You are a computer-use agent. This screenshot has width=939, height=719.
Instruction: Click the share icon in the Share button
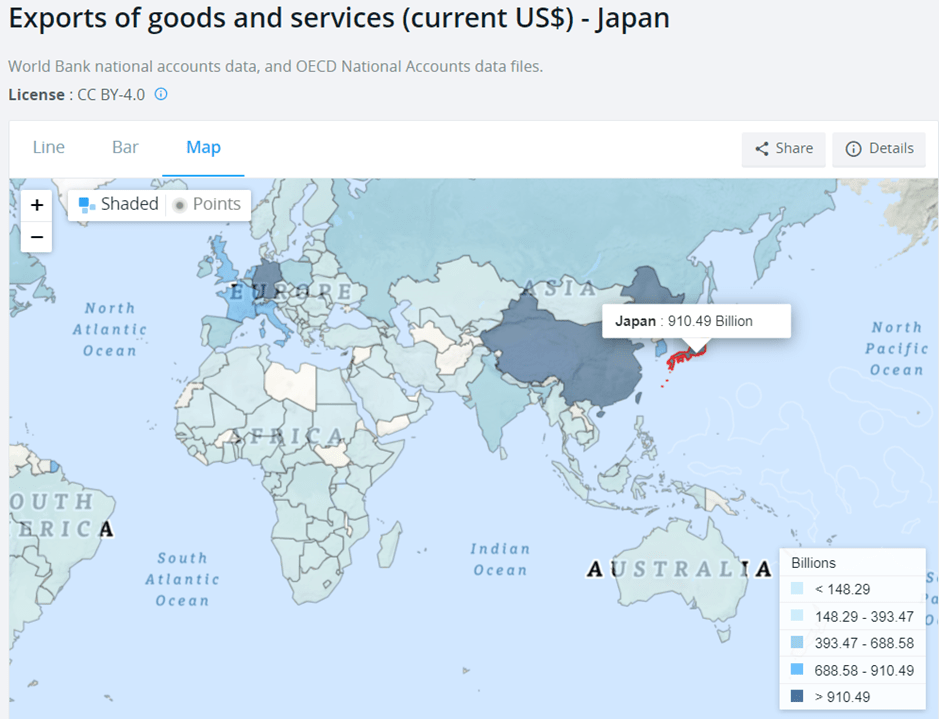(x=762, y=149)
